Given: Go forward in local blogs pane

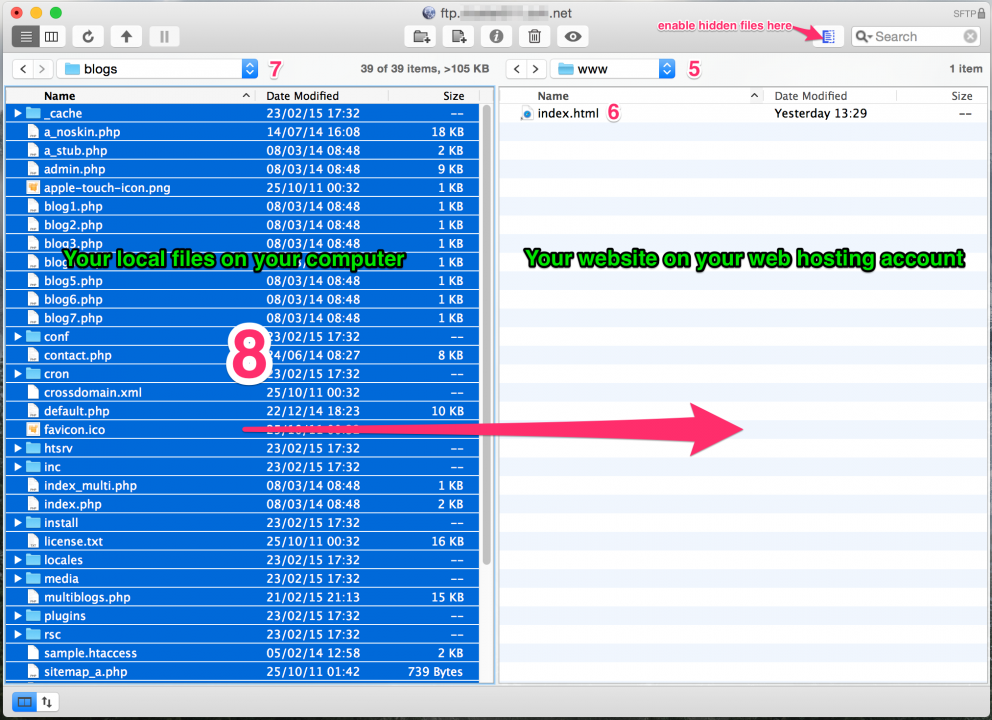Looking at the screenshot, I should point(42,69).
